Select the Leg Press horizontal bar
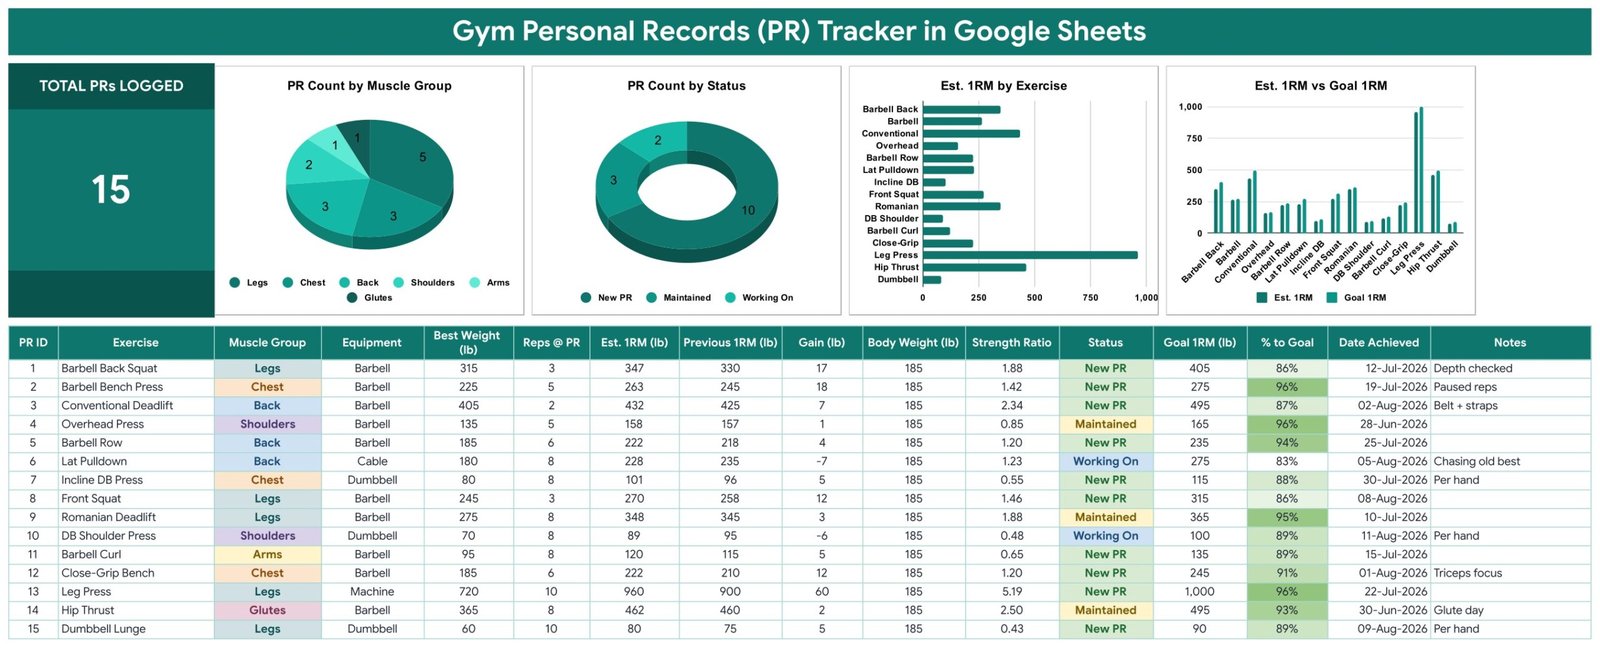Screen dimensions: 1600x648 coord(1029,255)
